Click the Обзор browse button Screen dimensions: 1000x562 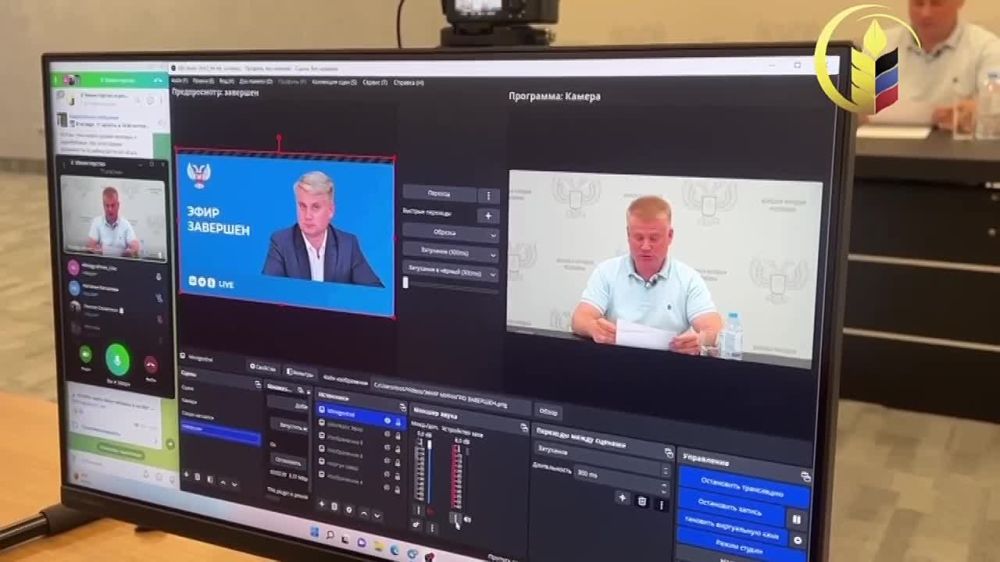point(548,412)
